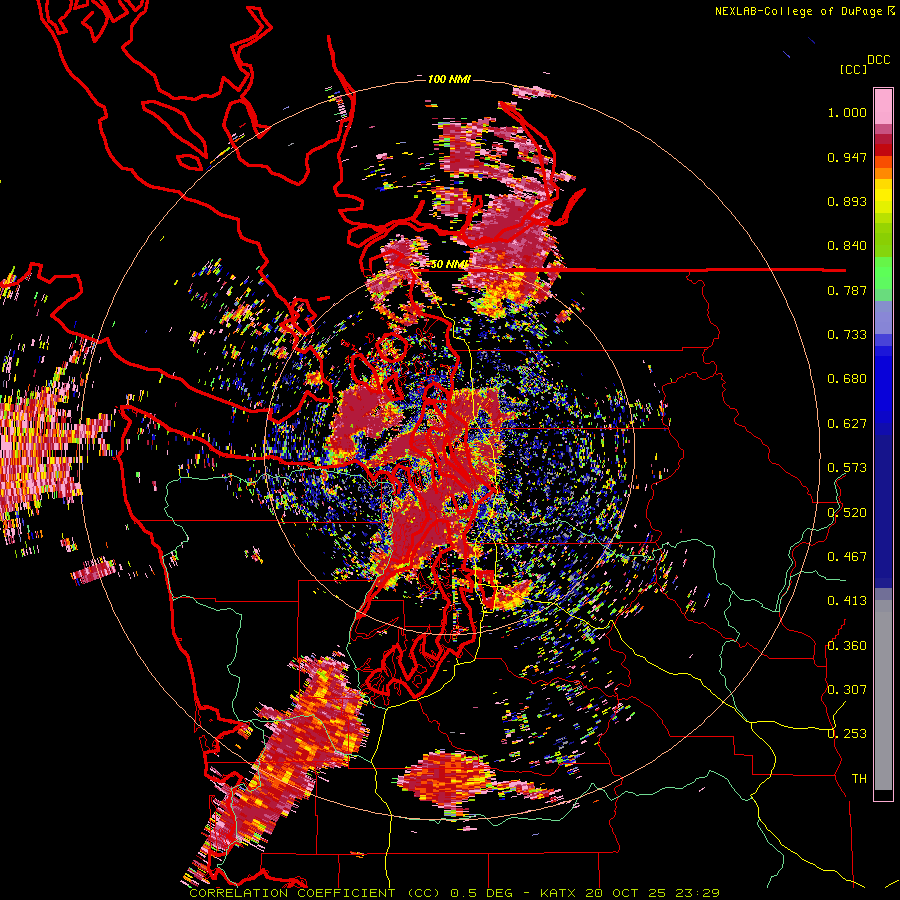Click the 0.680 value on the color scale
The width and height of the screenshot is (900, 900).
[x=847, y=379]
